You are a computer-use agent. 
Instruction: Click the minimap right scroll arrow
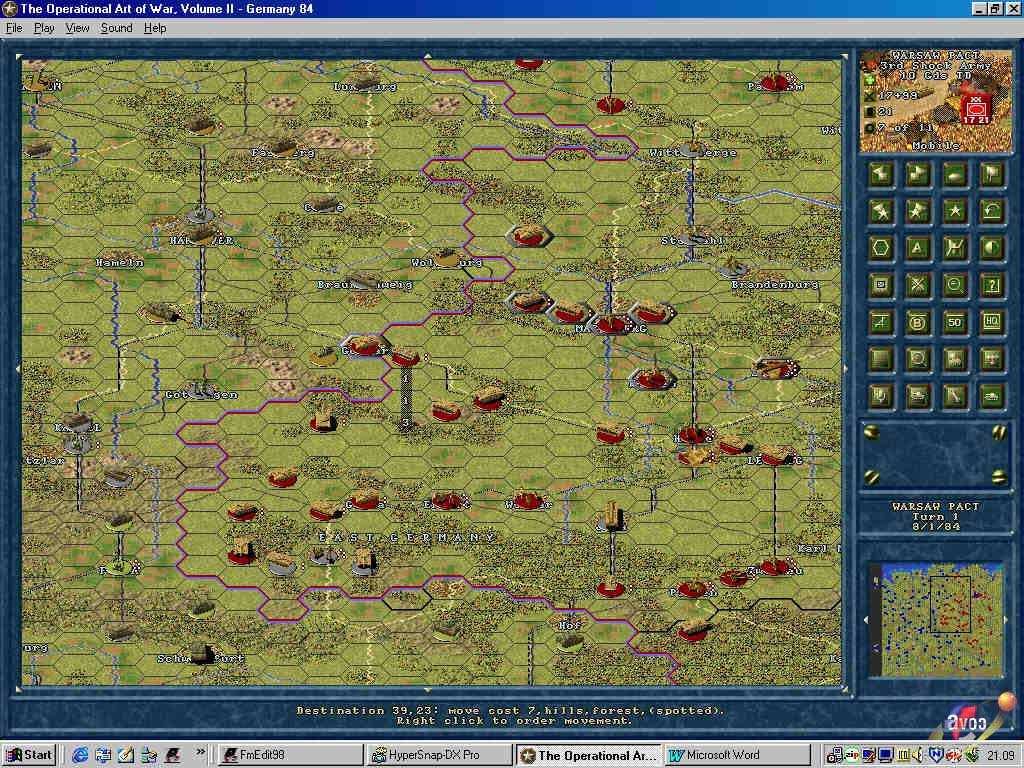point(1006,620)
